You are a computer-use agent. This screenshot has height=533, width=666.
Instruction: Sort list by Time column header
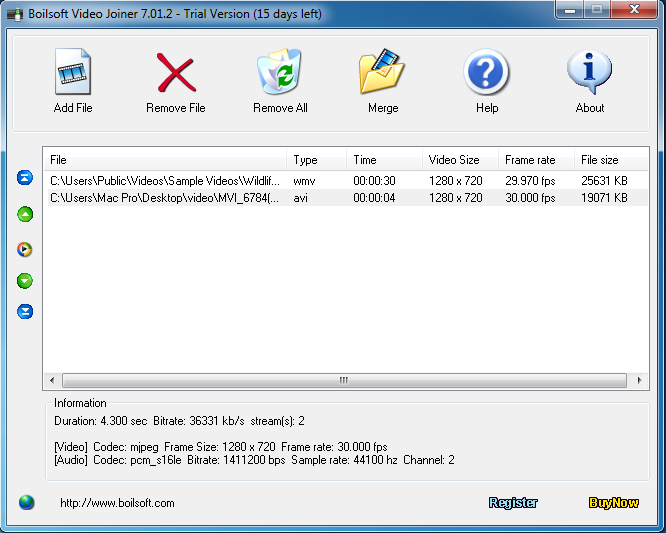point(384,160)
